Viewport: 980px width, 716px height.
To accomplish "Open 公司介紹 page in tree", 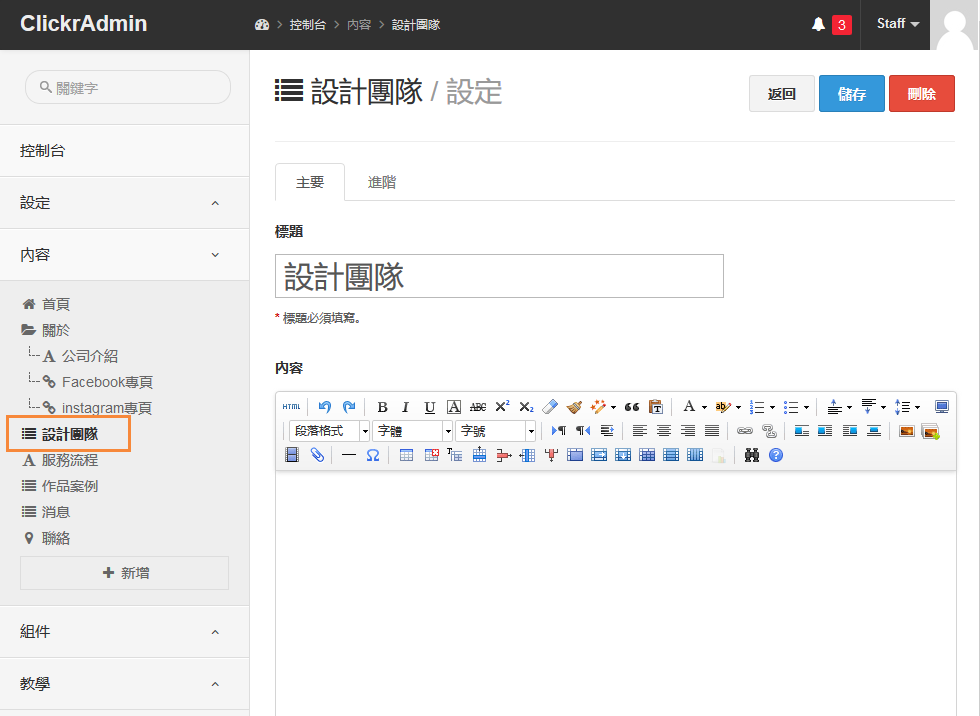I will (89, 356).
